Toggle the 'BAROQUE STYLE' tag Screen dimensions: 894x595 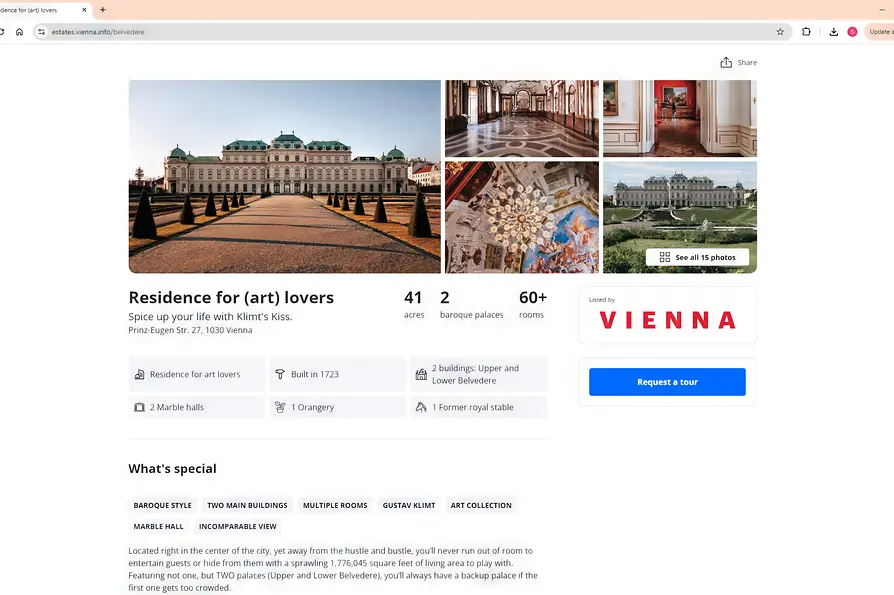[161, 505]
